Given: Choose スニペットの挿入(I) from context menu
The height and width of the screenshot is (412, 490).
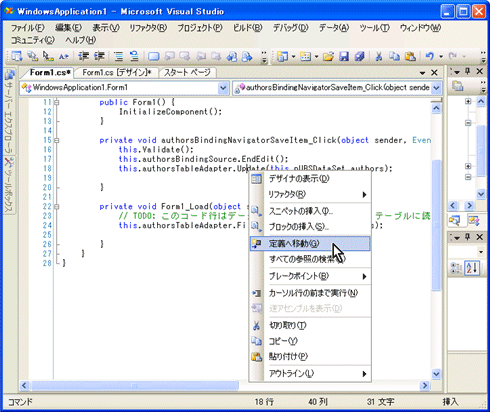Looking at the screenshot, I should tap(310, 211).
